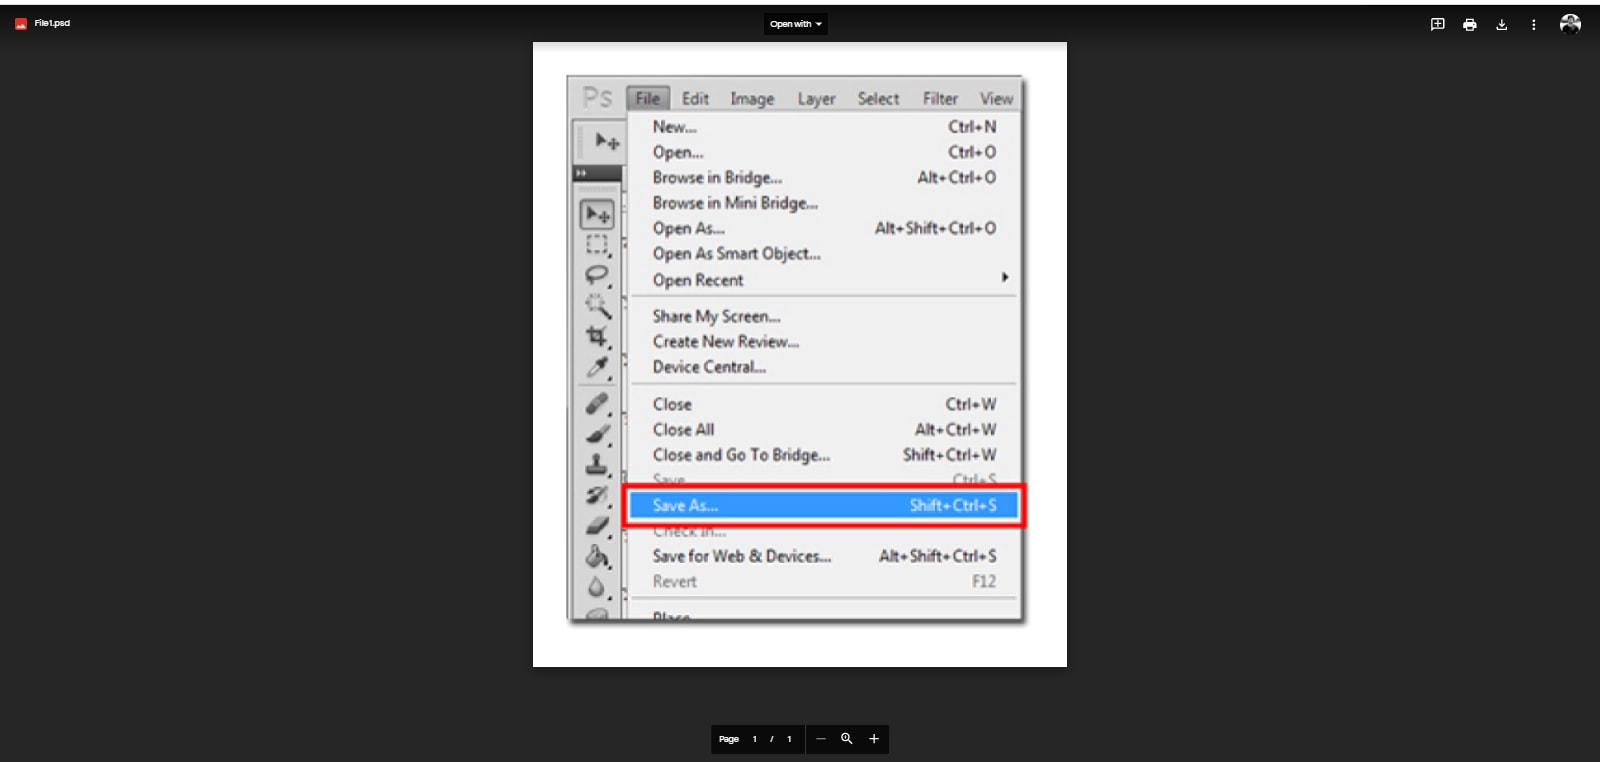Select the Lasso tool

597,275
